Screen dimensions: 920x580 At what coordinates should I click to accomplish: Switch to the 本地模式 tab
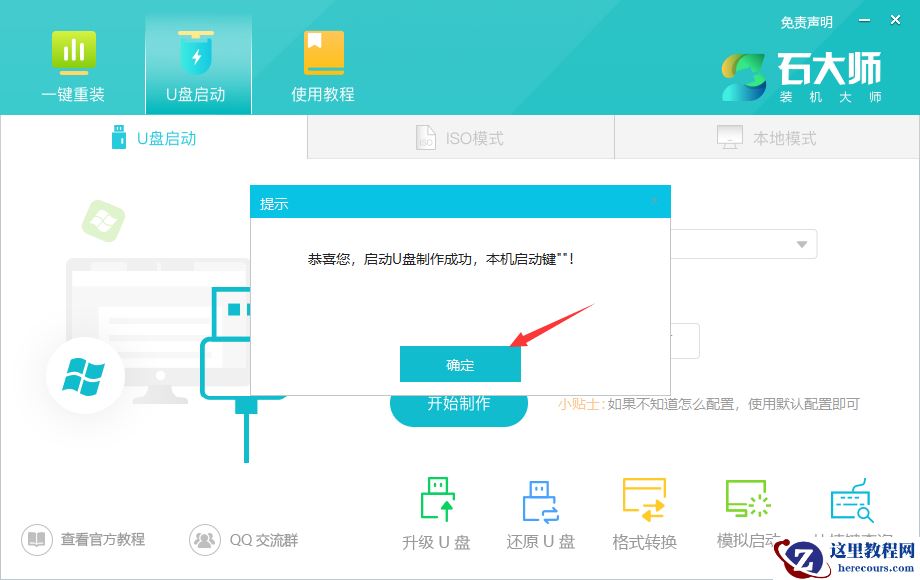pos(766,137)
